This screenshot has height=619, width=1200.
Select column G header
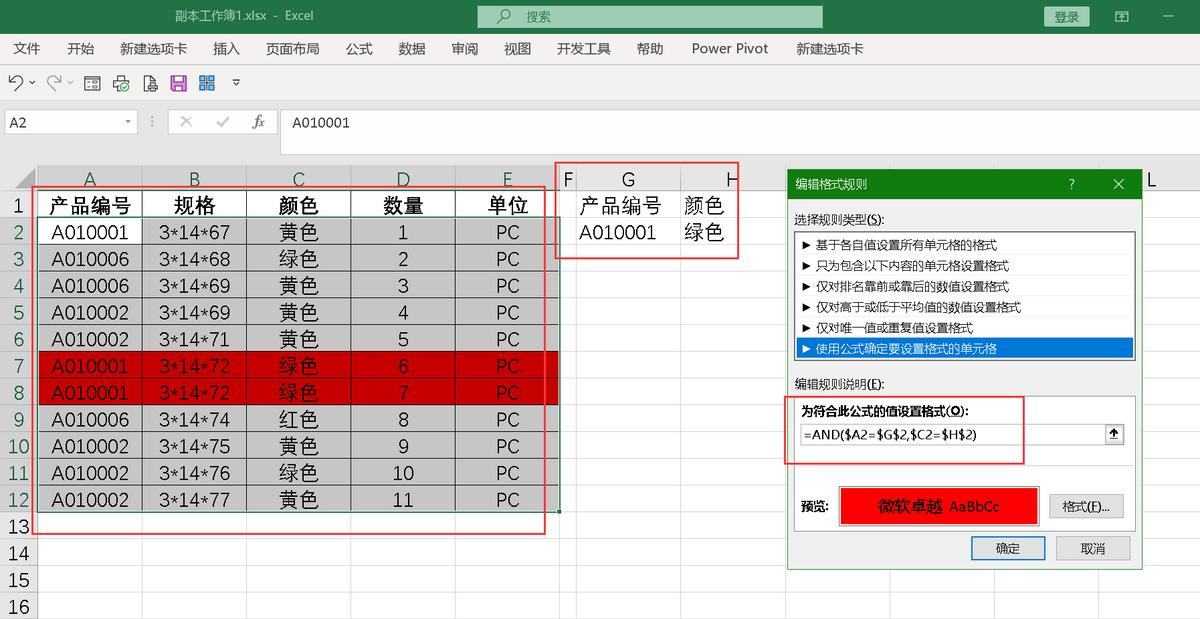[x=628, y=179]
